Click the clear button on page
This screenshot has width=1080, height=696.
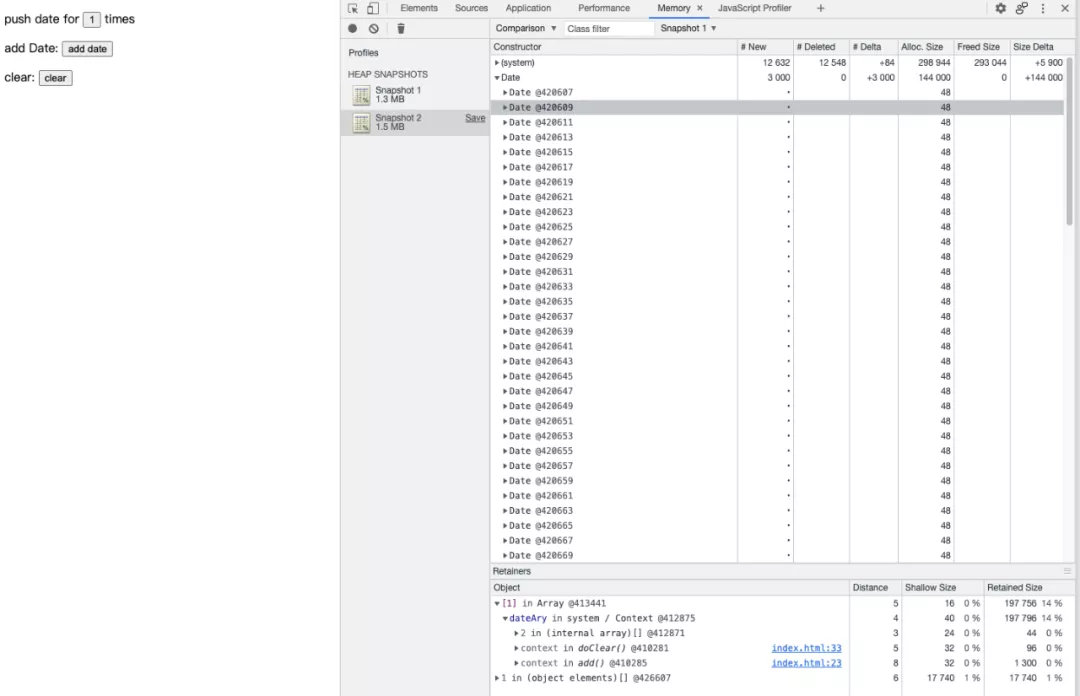(56, 78)
